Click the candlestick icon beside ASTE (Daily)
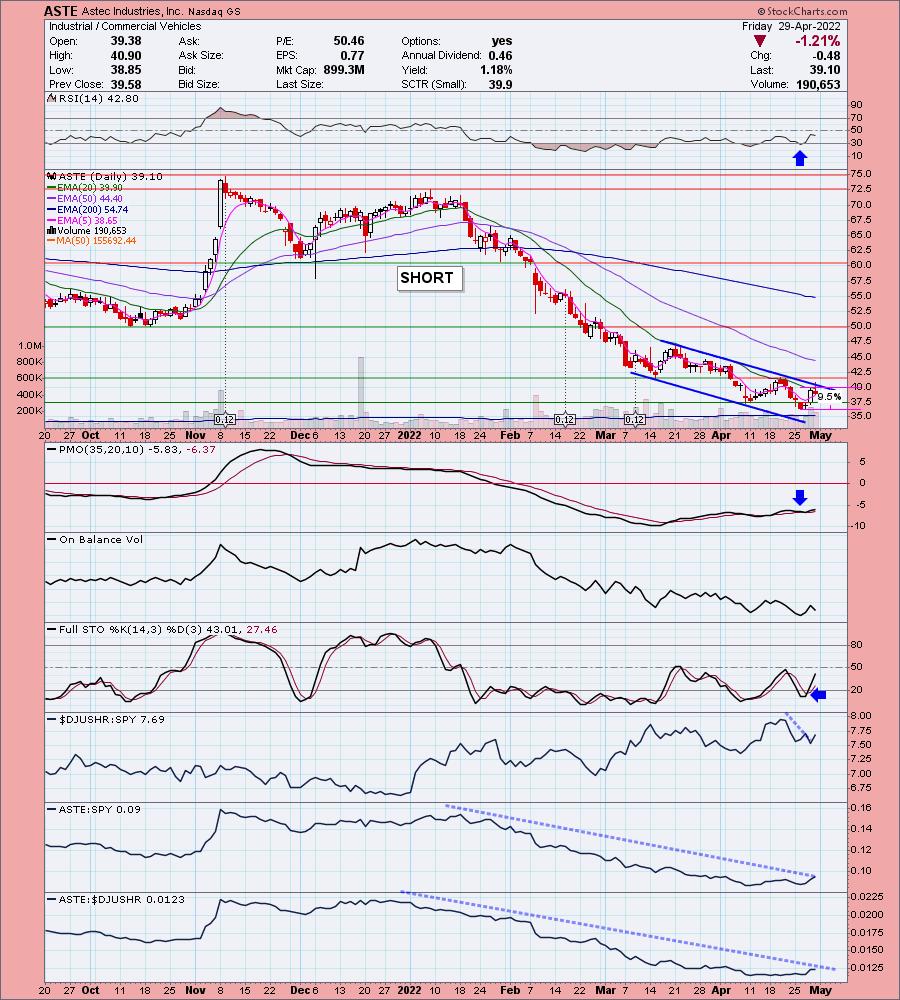Image resolution: width=900 pixels, height=1000 pixels. [x=52, y=177]
